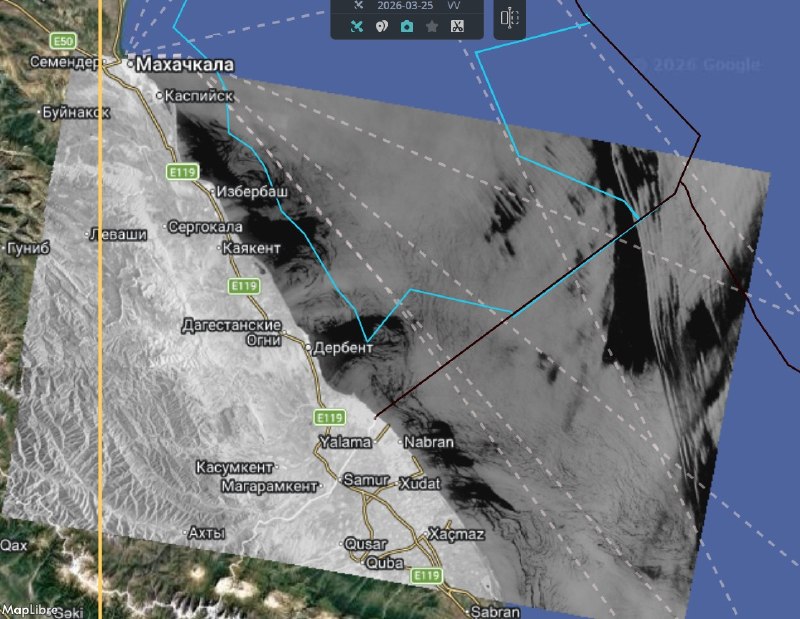Click the MapLibre attribution logo
Viewport: 800px width, 619px height.
[x=26, y=609]
